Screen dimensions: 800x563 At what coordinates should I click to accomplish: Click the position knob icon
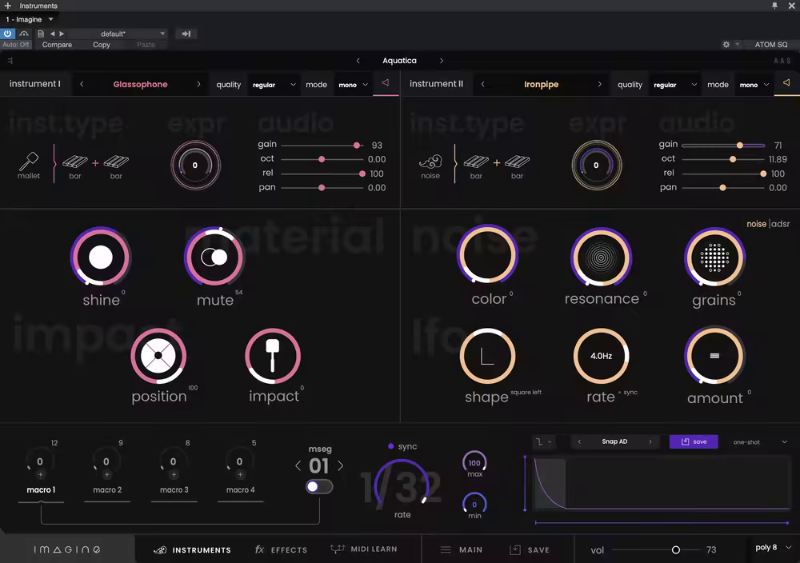158,355
